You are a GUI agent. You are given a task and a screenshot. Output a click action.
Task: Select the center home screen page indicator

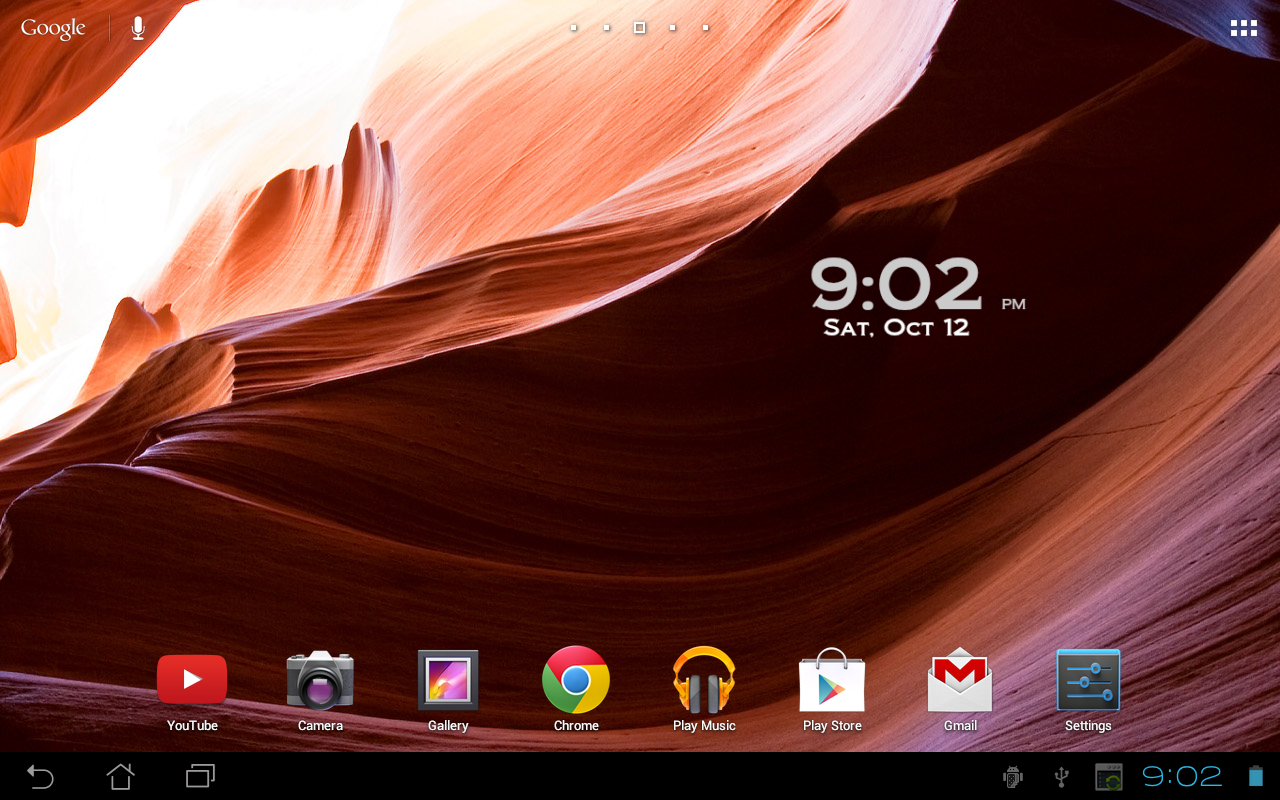click(x=639, y=27)
